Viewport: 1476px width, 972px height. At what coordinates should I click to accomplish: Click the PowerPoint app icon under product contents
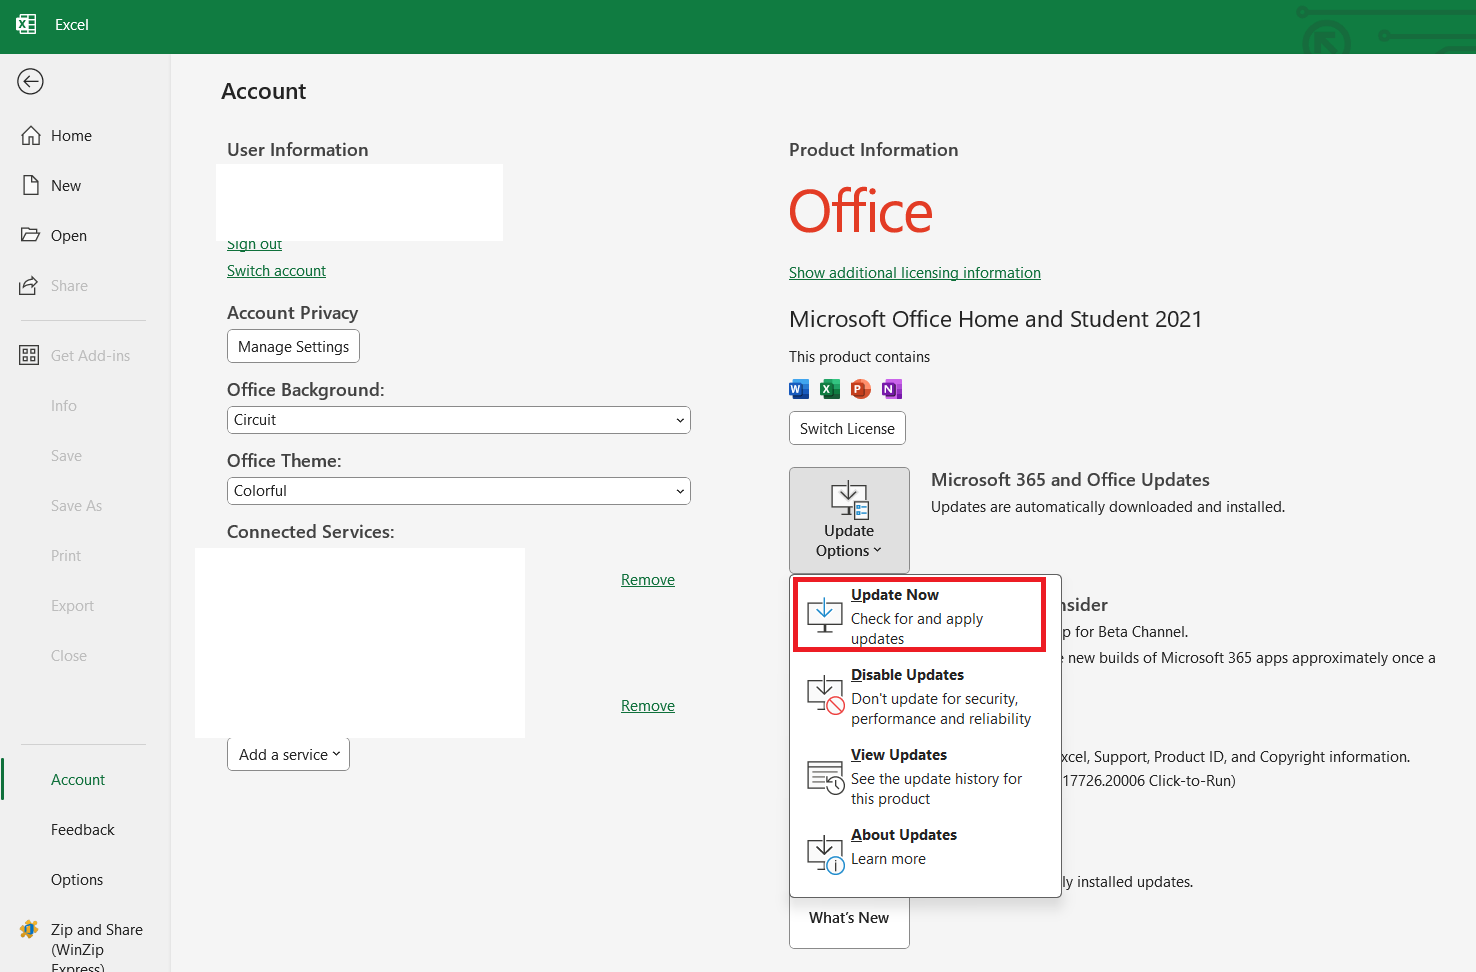(861, 389)
